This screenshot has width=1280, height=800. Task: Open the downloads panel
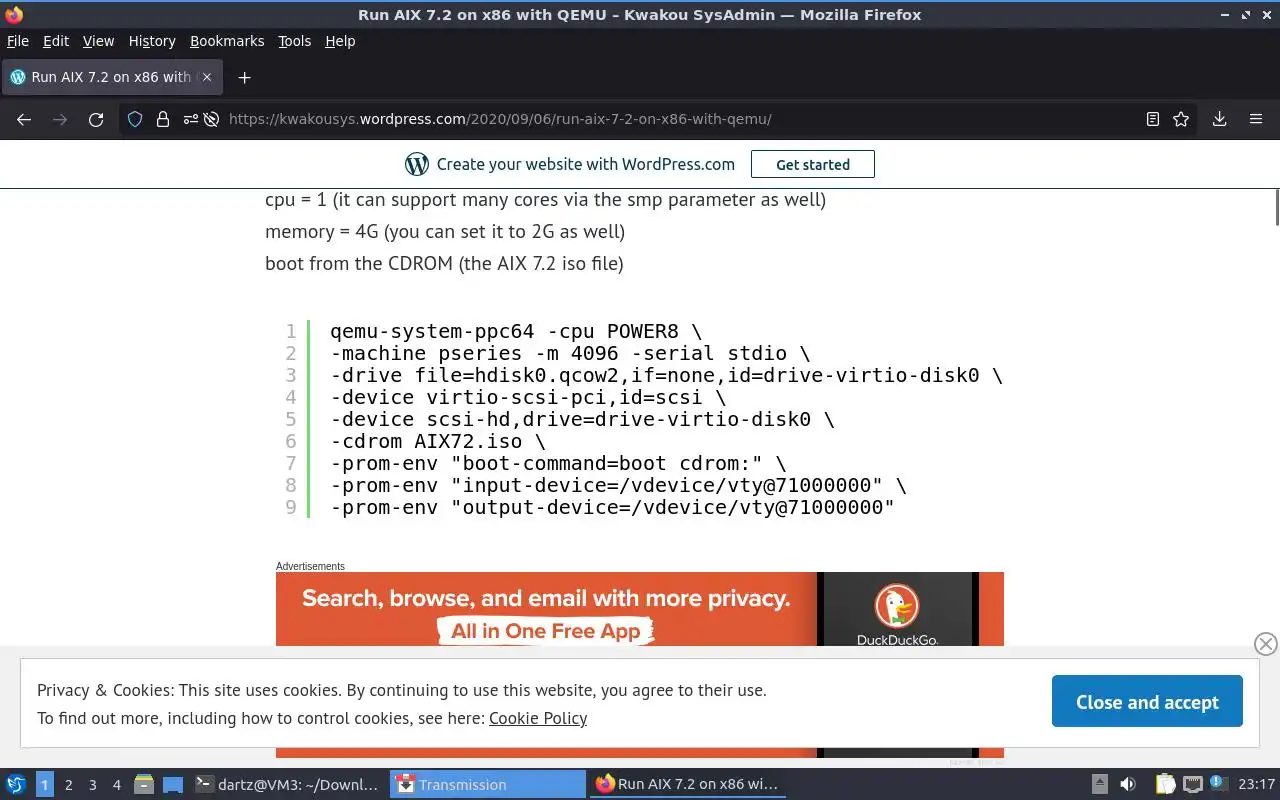tap(1219, 119)
